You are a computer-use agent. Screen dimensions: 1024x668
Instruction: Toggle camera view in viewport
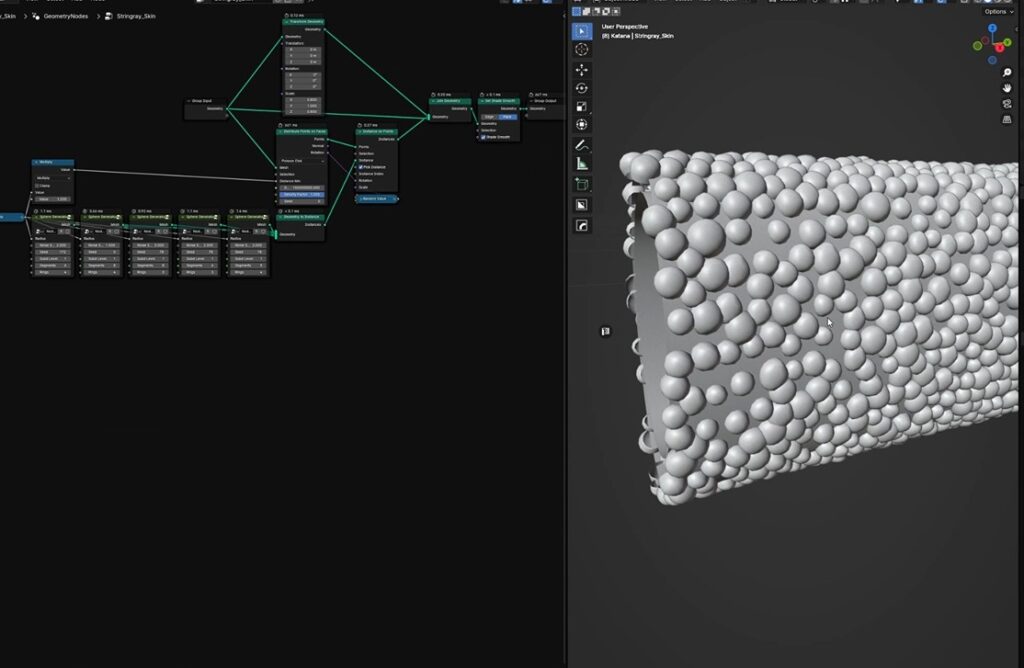point(1007,103)
